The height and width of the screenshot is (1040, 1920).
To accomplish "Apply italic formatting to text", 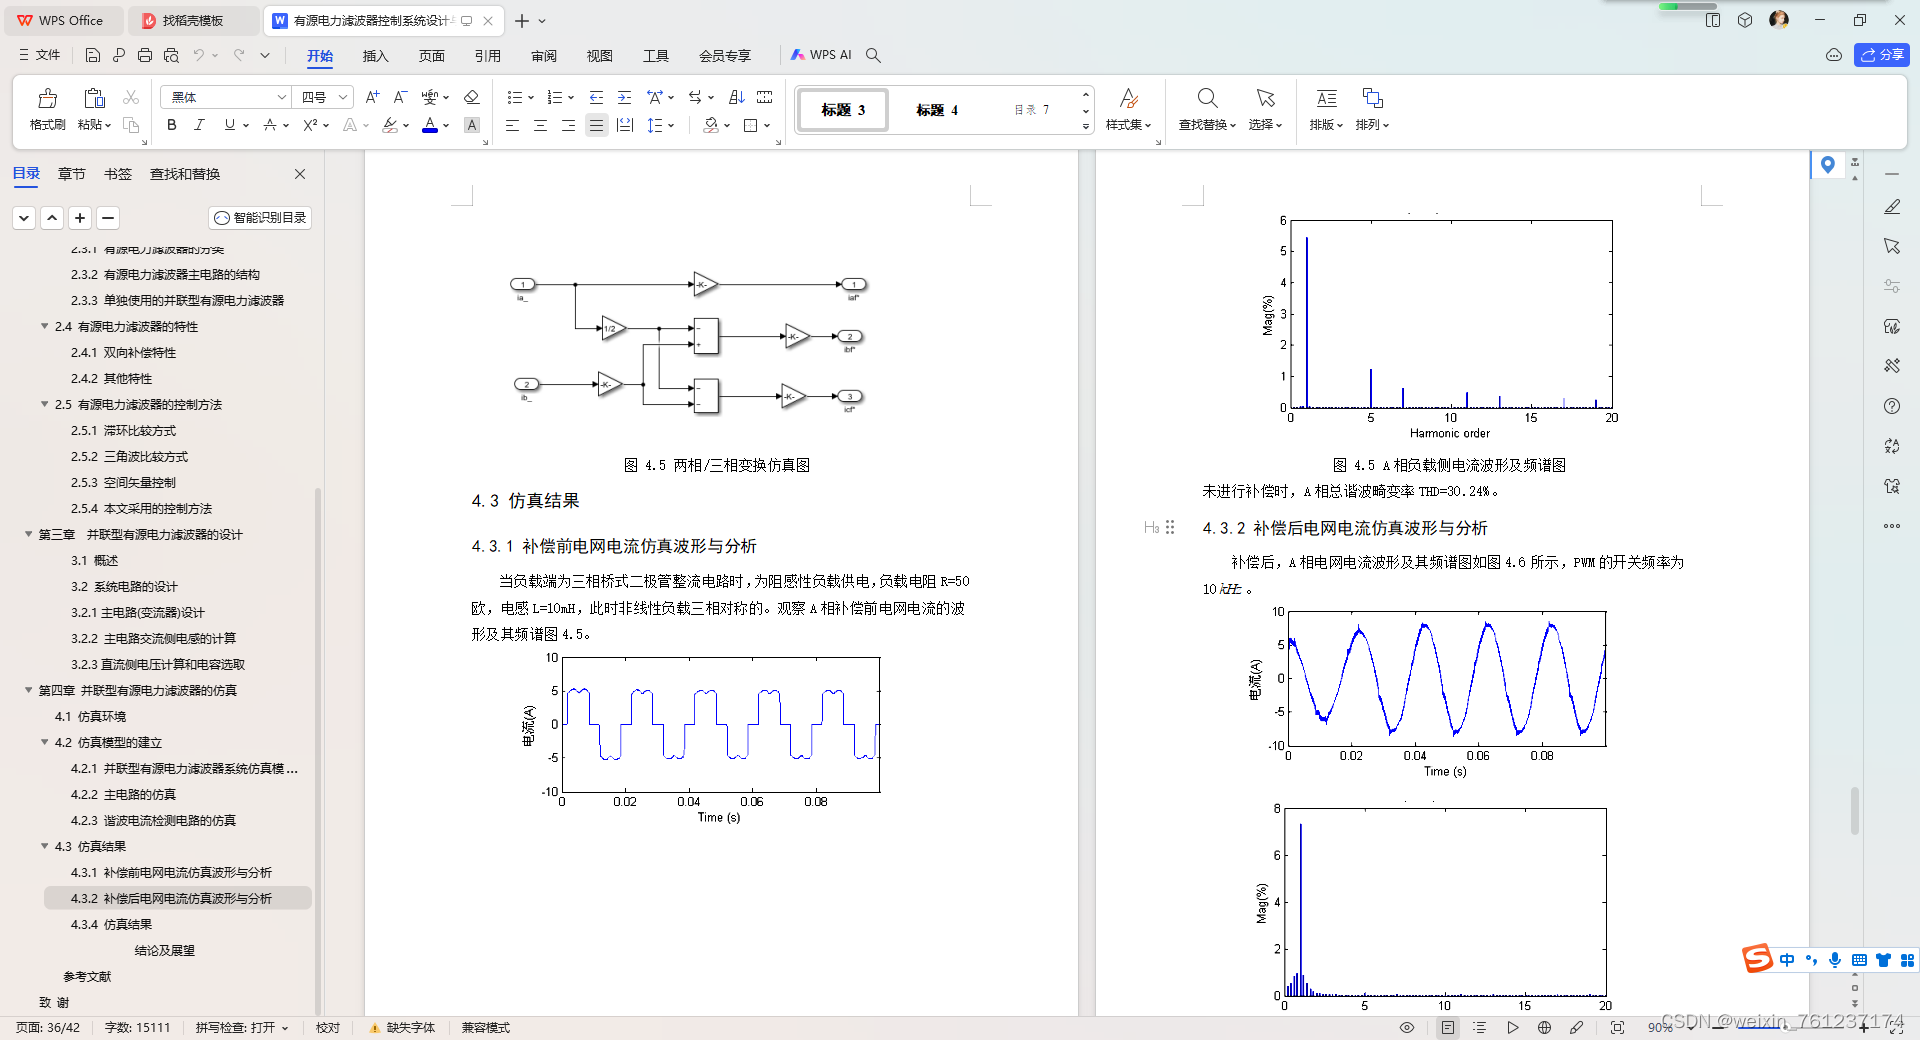I will 199,125.
